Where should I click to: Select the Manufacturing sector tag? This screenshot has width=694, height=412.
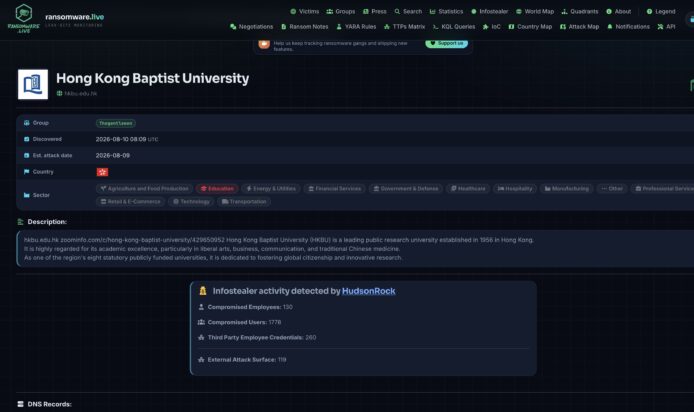point(567,189)
